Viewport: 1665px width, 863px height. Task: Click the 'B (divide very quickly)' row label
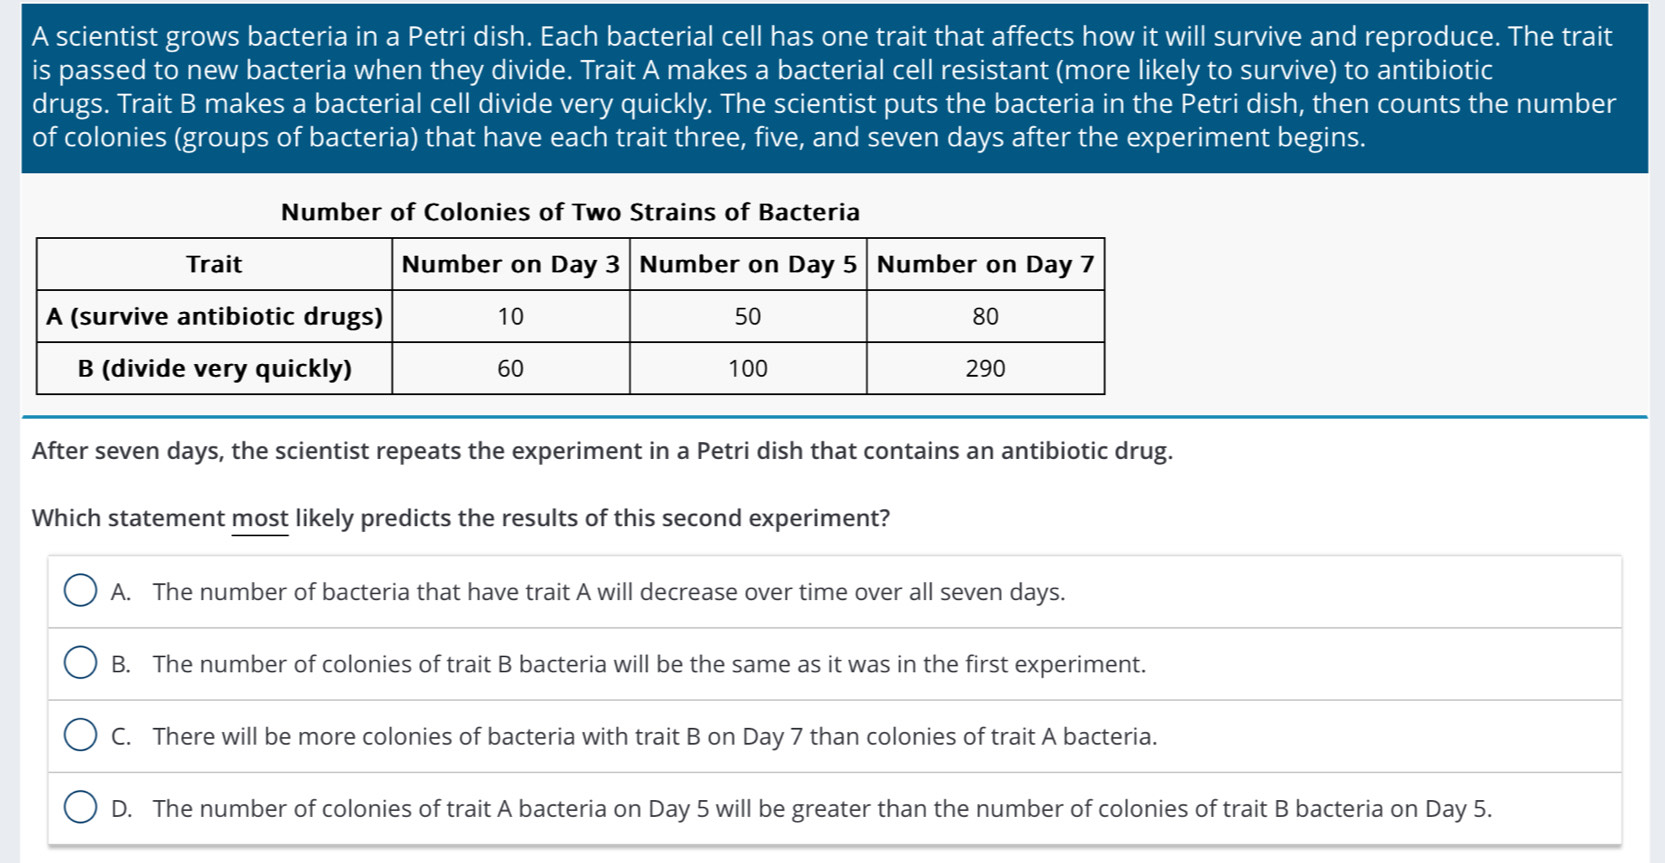(214, 368)
